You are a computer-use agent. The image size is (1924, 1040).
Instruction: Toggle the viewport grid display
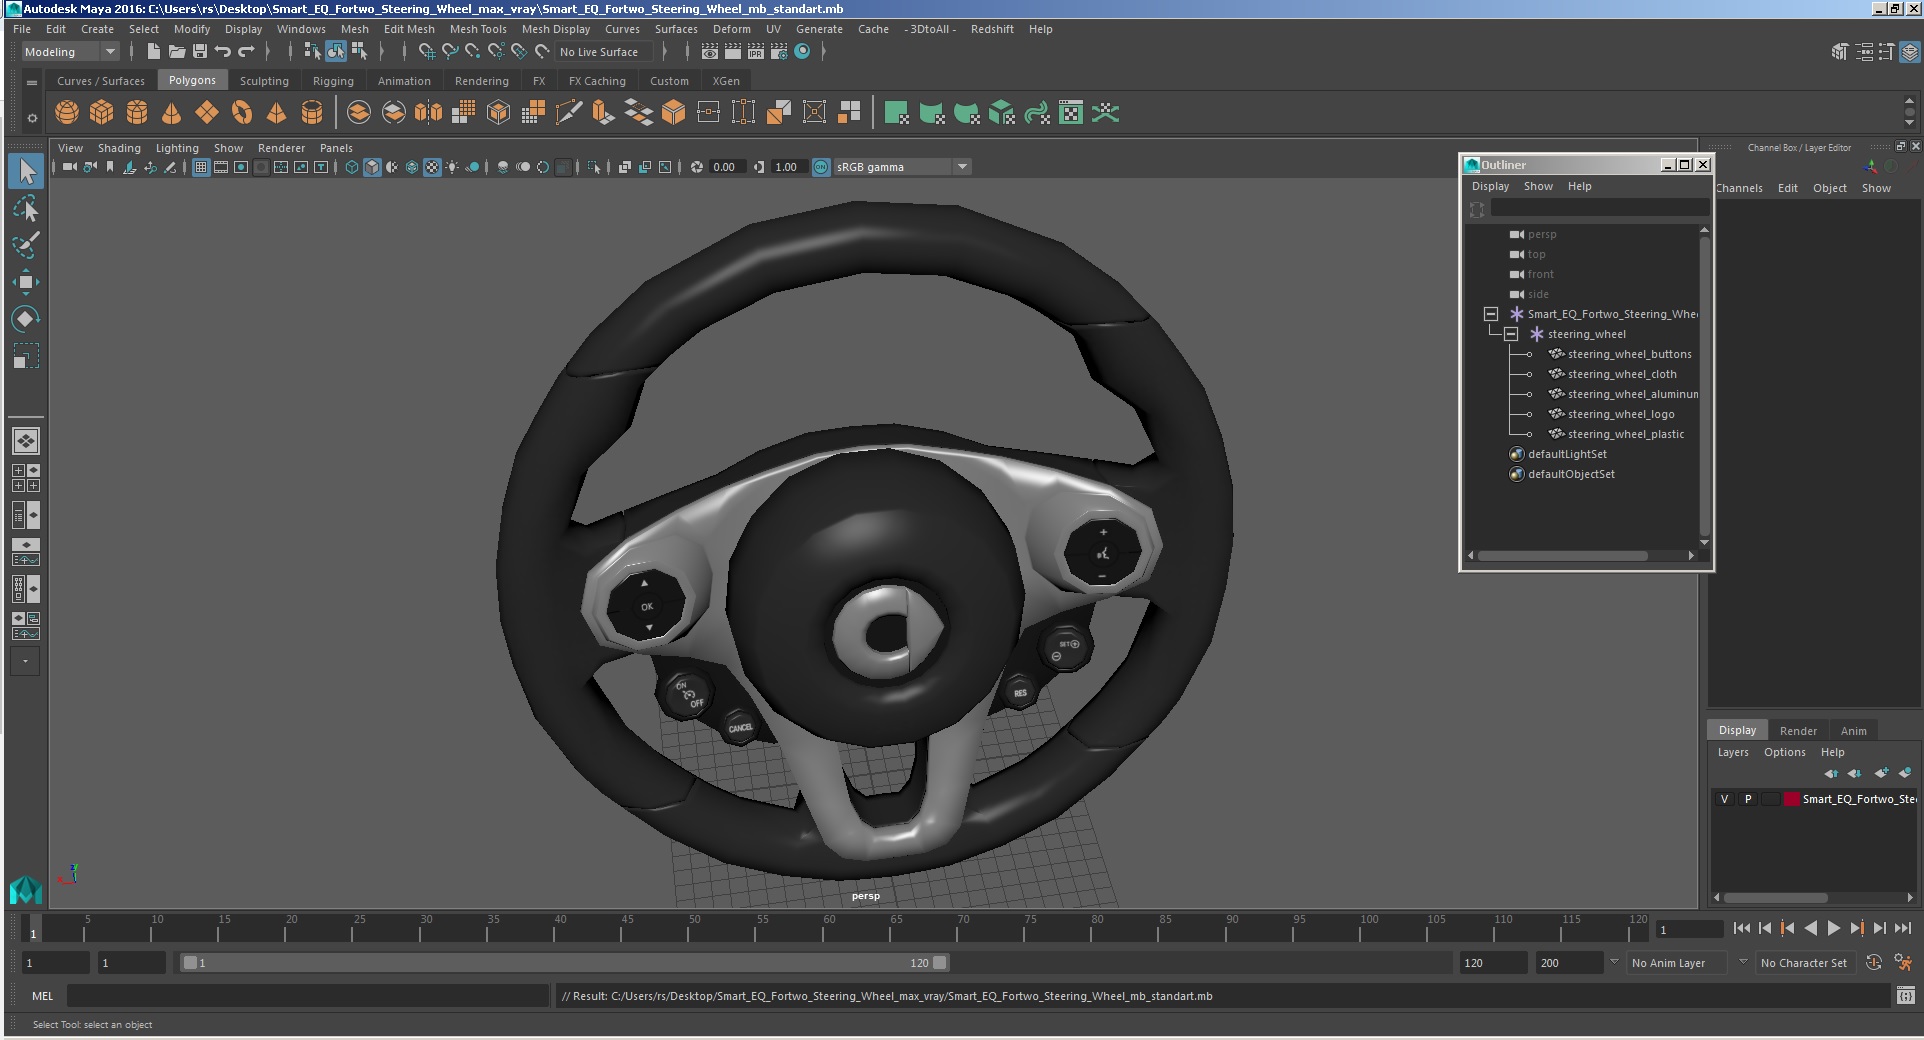tap(201, 167)
